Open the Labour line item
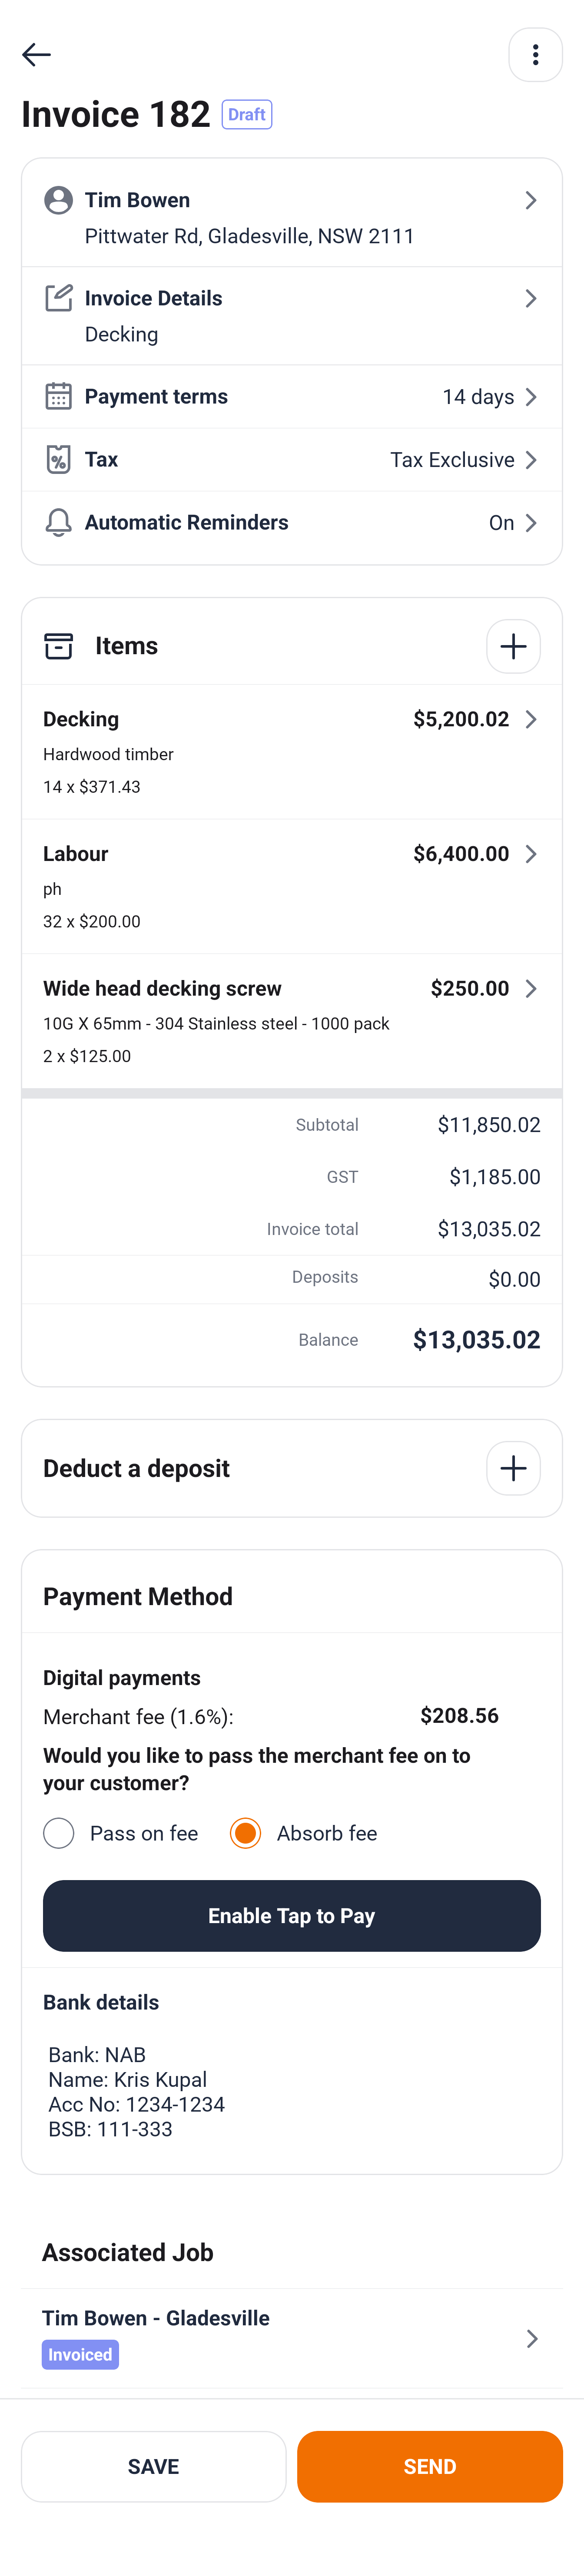The height and width of the screenshot is (2576, 584). click(290, 886)
